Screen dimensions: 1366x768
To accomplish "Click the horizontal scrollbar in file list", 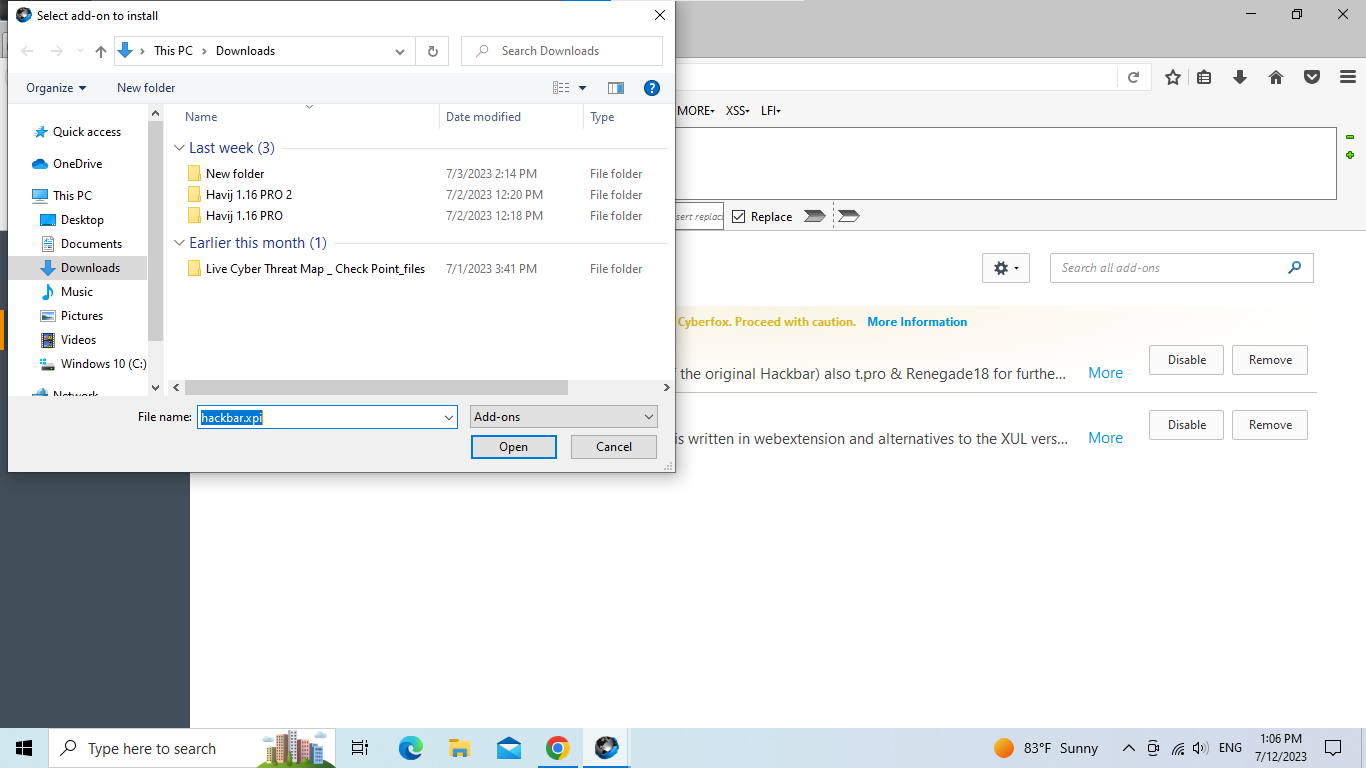I will 376,387.
